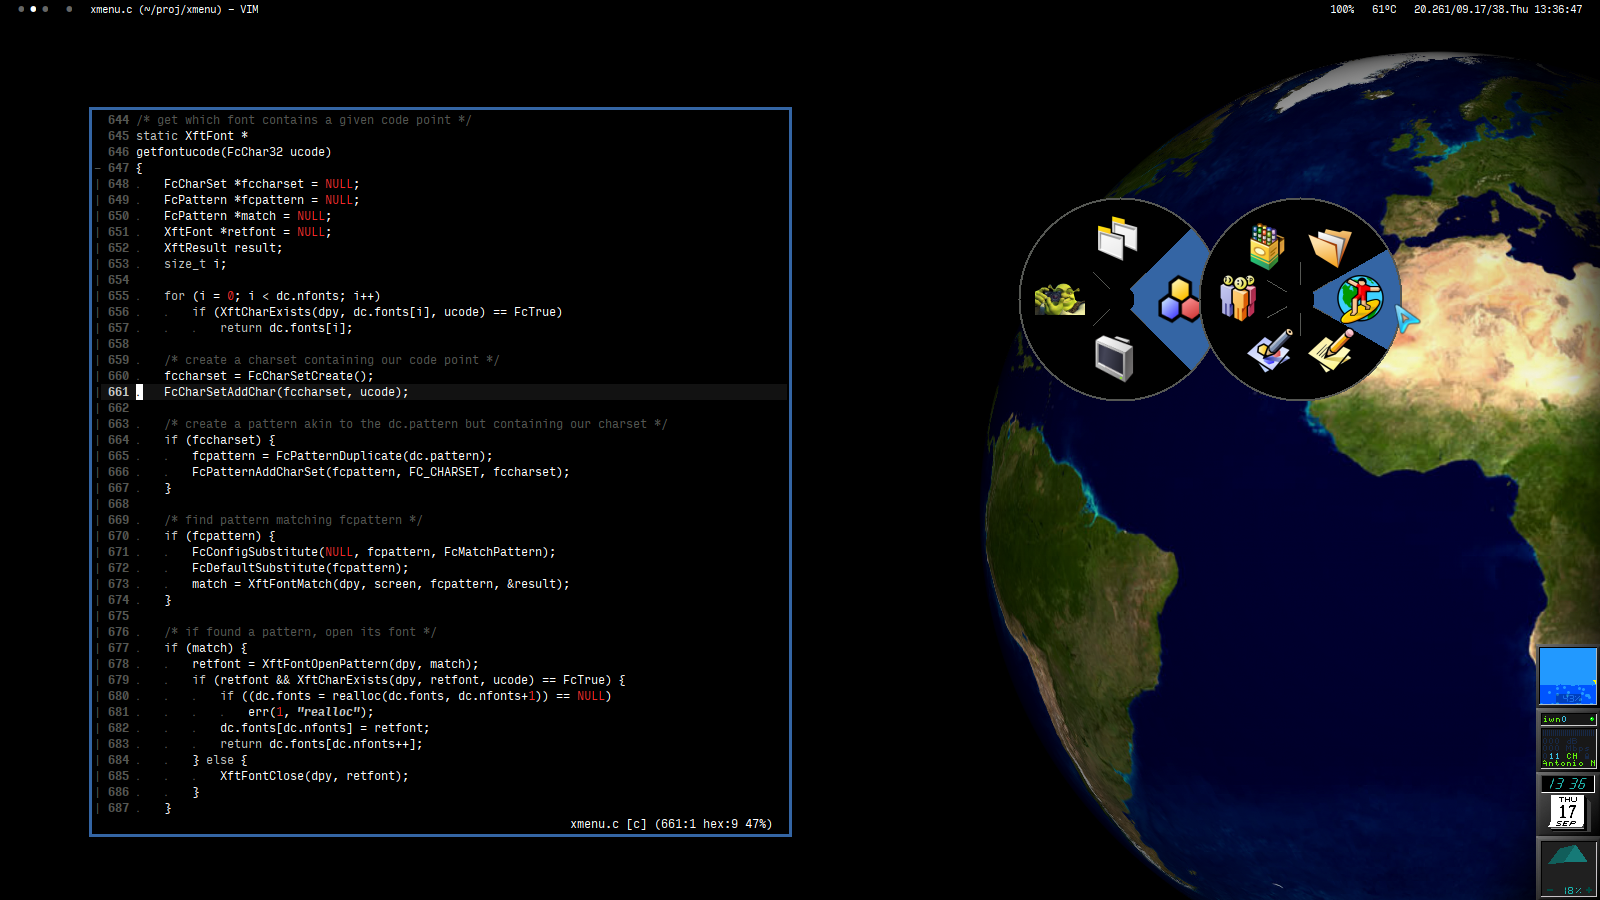Click the realloc(dc.fonts line
Image resolution: width=1600 pixels, height=900 pixels.
coord(416,696)
